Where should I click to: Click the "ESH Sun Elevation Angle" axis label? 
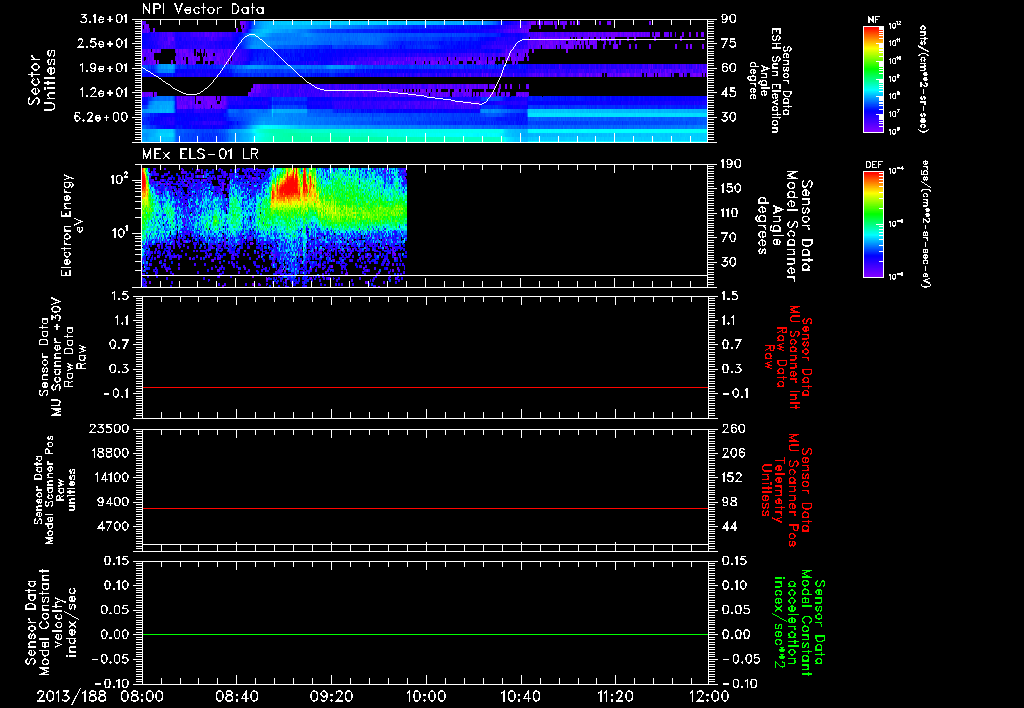pyautogui.click(x=771, y=80)
